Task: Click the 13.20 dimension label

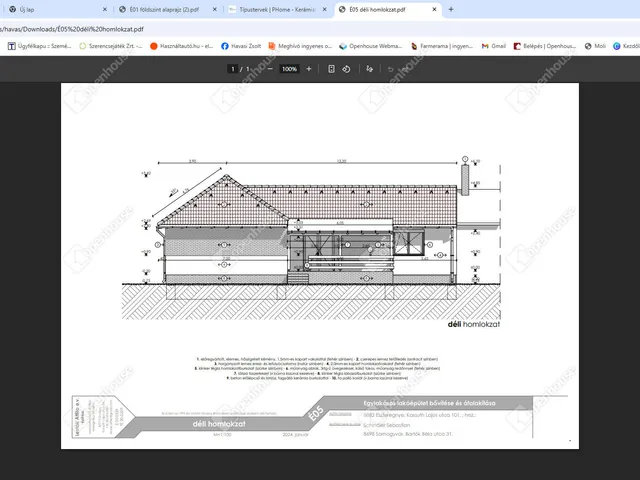Action: pyautogui.click(x=342, y=161)
